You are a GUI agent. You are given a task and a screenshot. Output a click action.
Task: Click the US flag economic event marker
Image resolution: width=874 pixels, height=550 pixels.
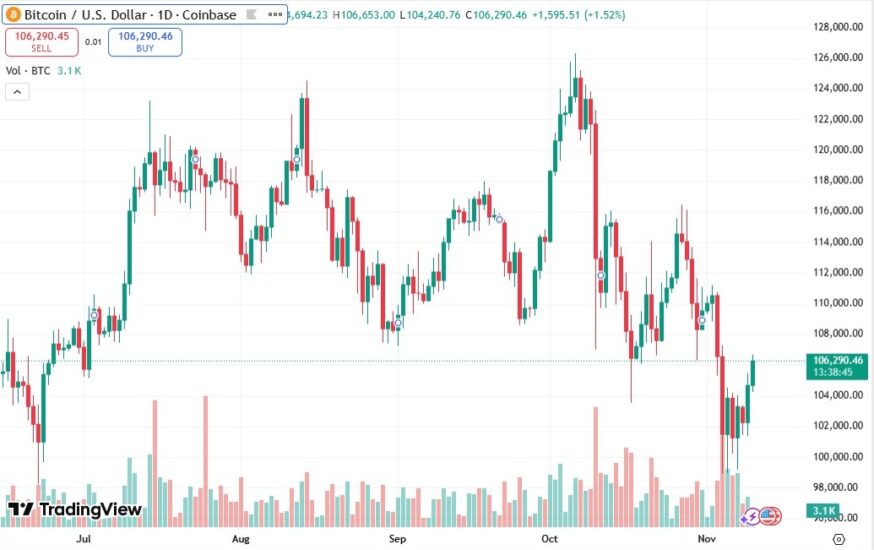pyautogui.click(x=768, y=516)
